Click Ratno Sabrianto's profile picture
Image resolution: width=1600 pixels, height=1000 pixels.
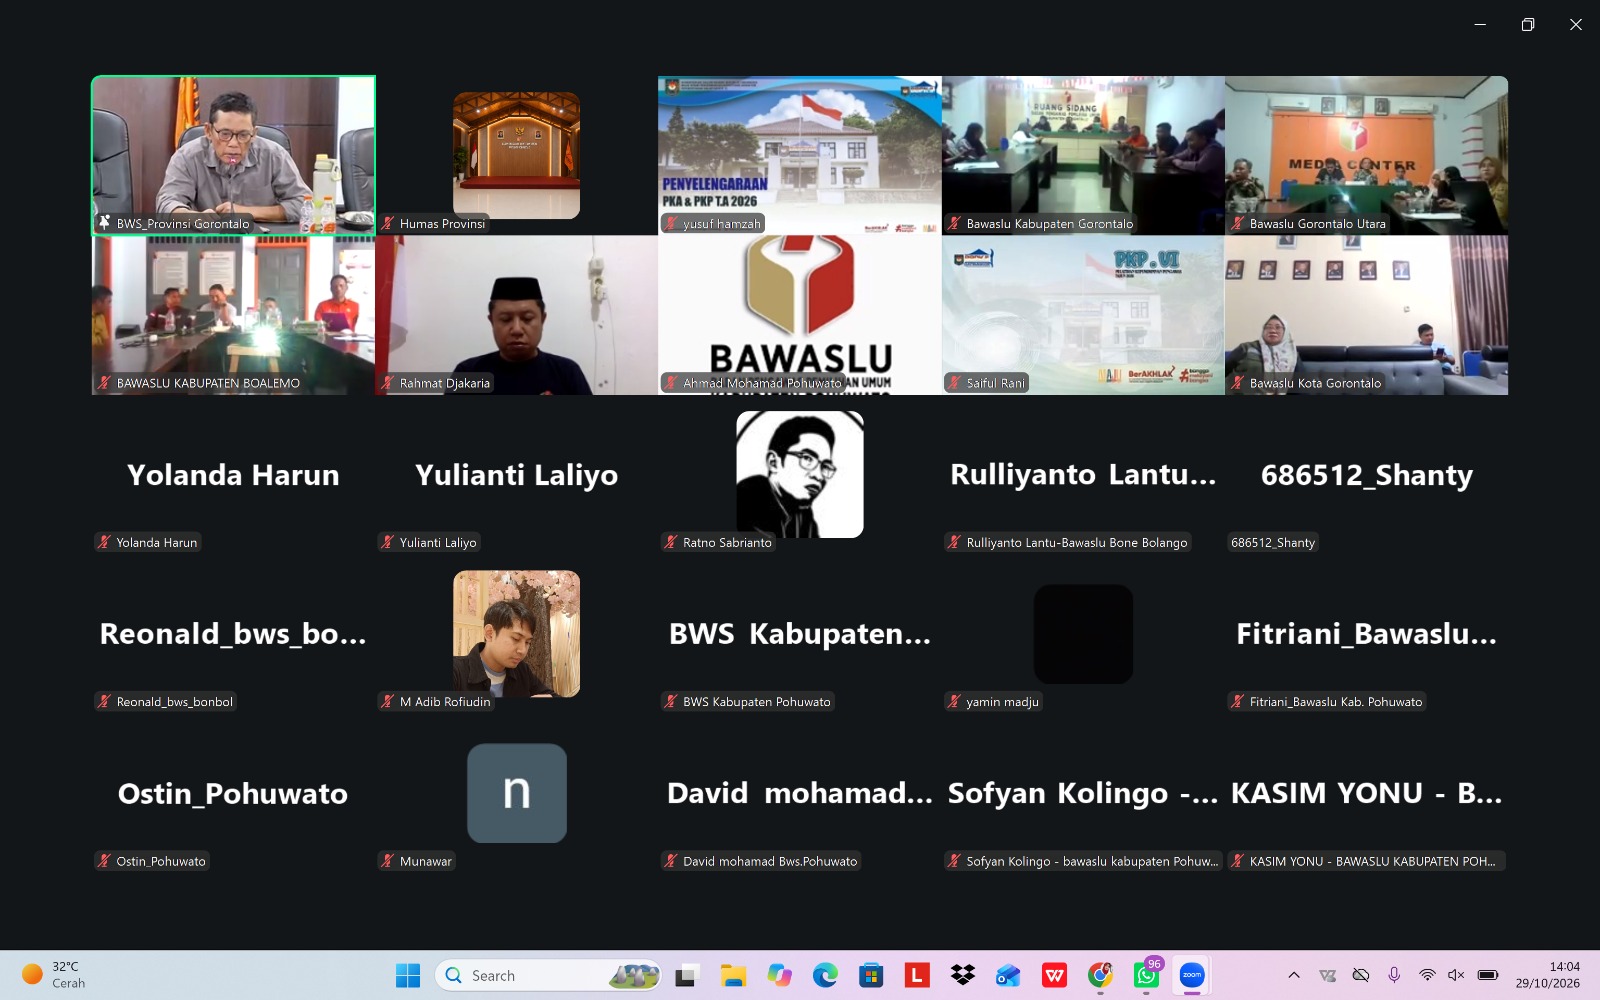[800, 474]
